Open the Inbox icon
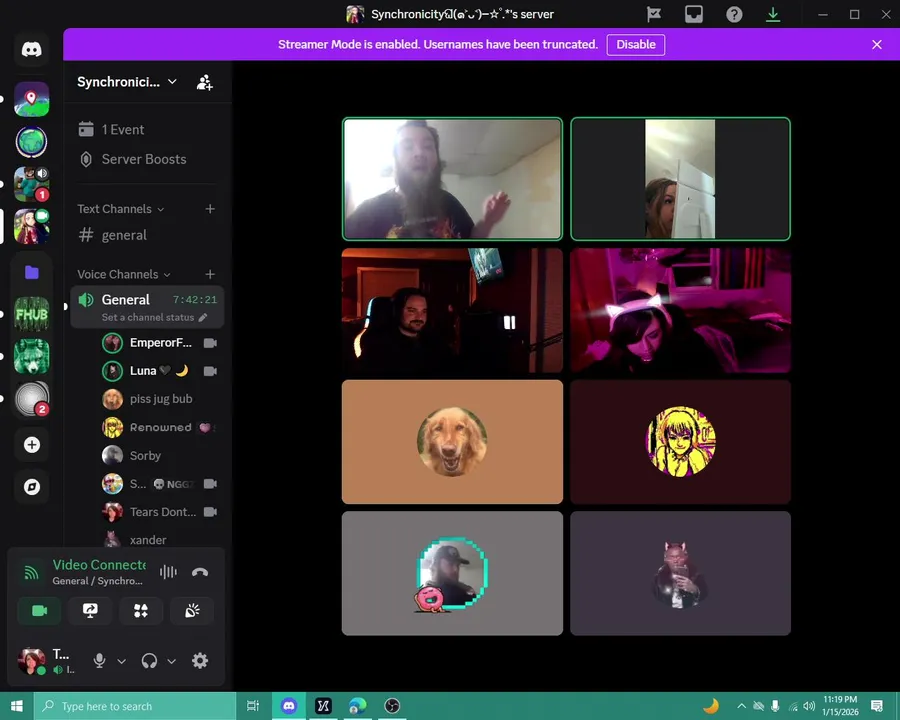The height and width of the screenshot is (720, 900). coord(694,14)
